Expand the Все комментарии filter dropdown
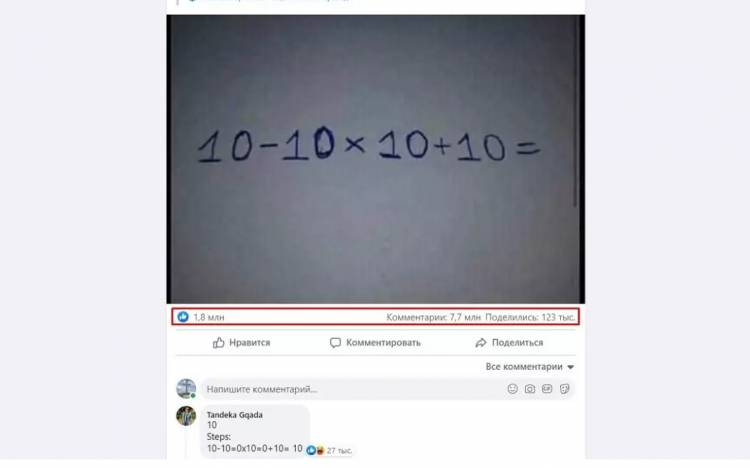 (529, 367)
